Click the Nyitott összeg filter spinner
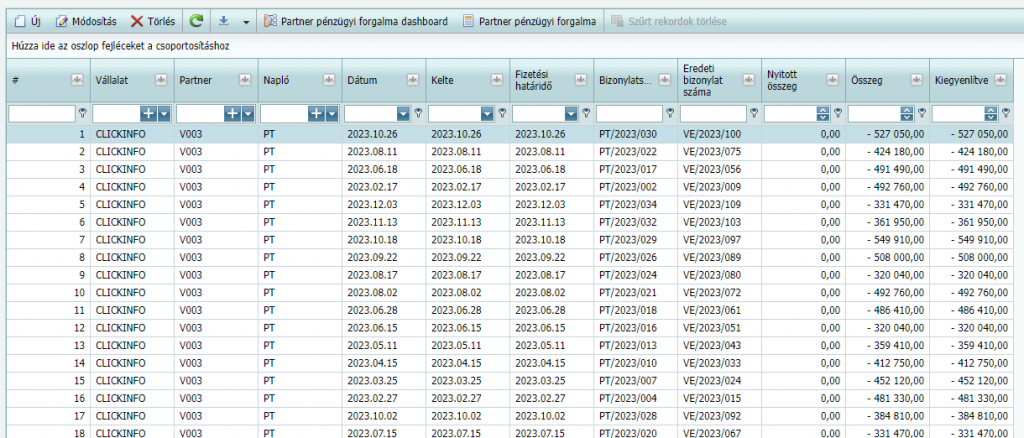 [x=823, y=114]
